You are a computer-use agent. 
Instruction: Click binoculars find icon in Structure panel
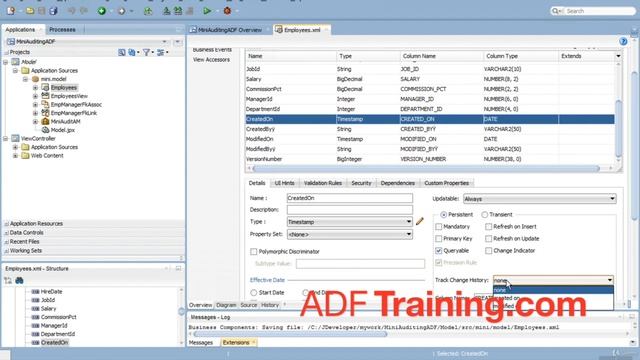(x=19, y=280)
